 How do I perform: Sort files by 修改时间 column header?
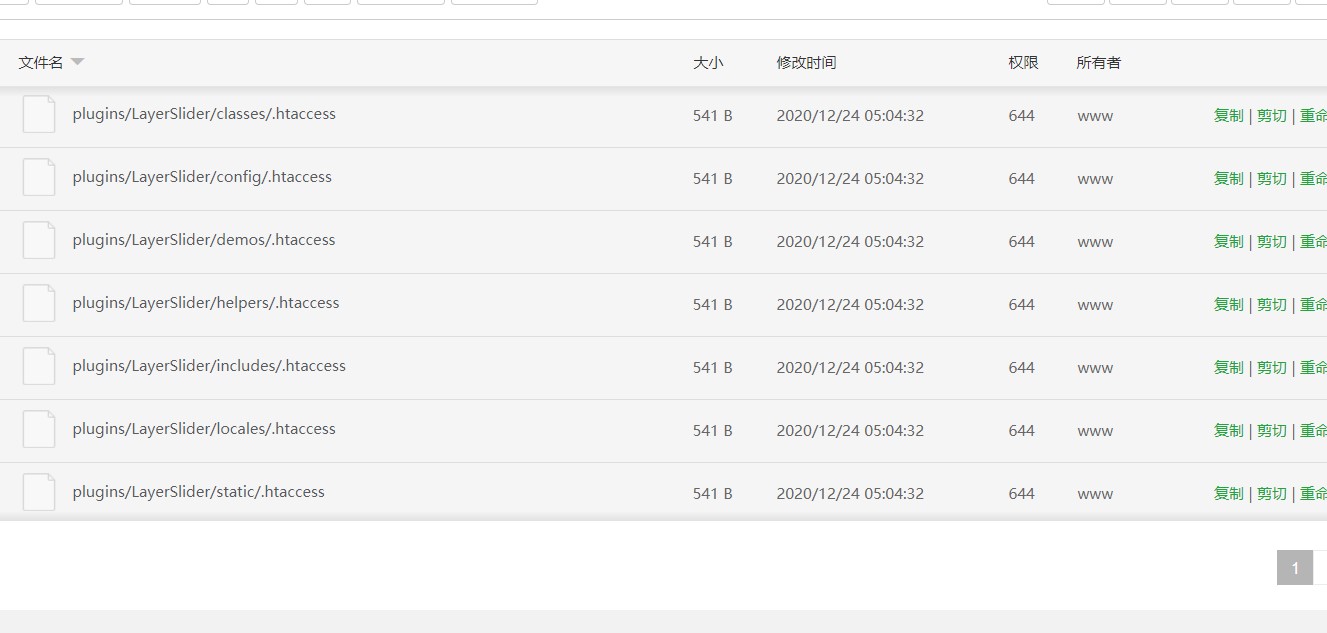click(x=806, y=62)
